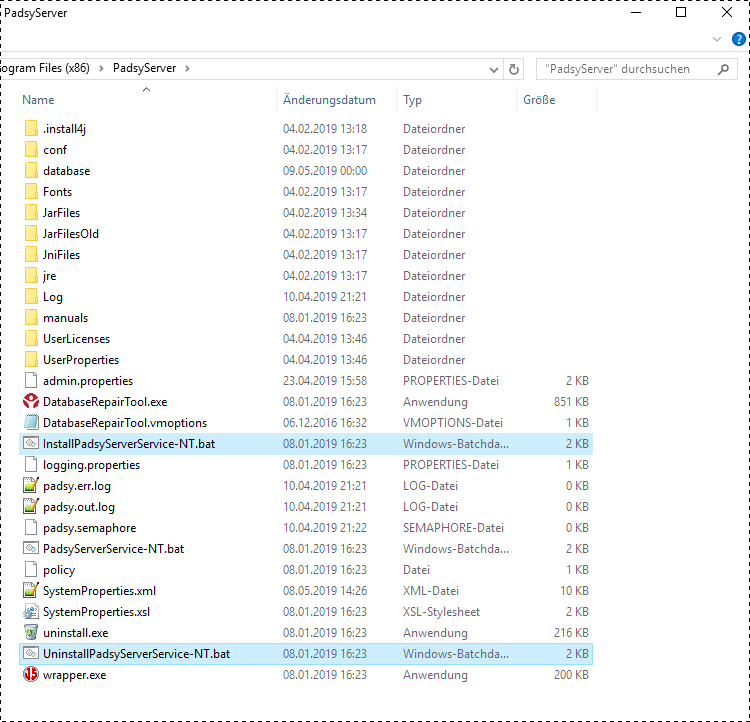Screen dimensions: 750x722
Task: Expand the ribbon with the chevron
Action: (x=717, y=39)
